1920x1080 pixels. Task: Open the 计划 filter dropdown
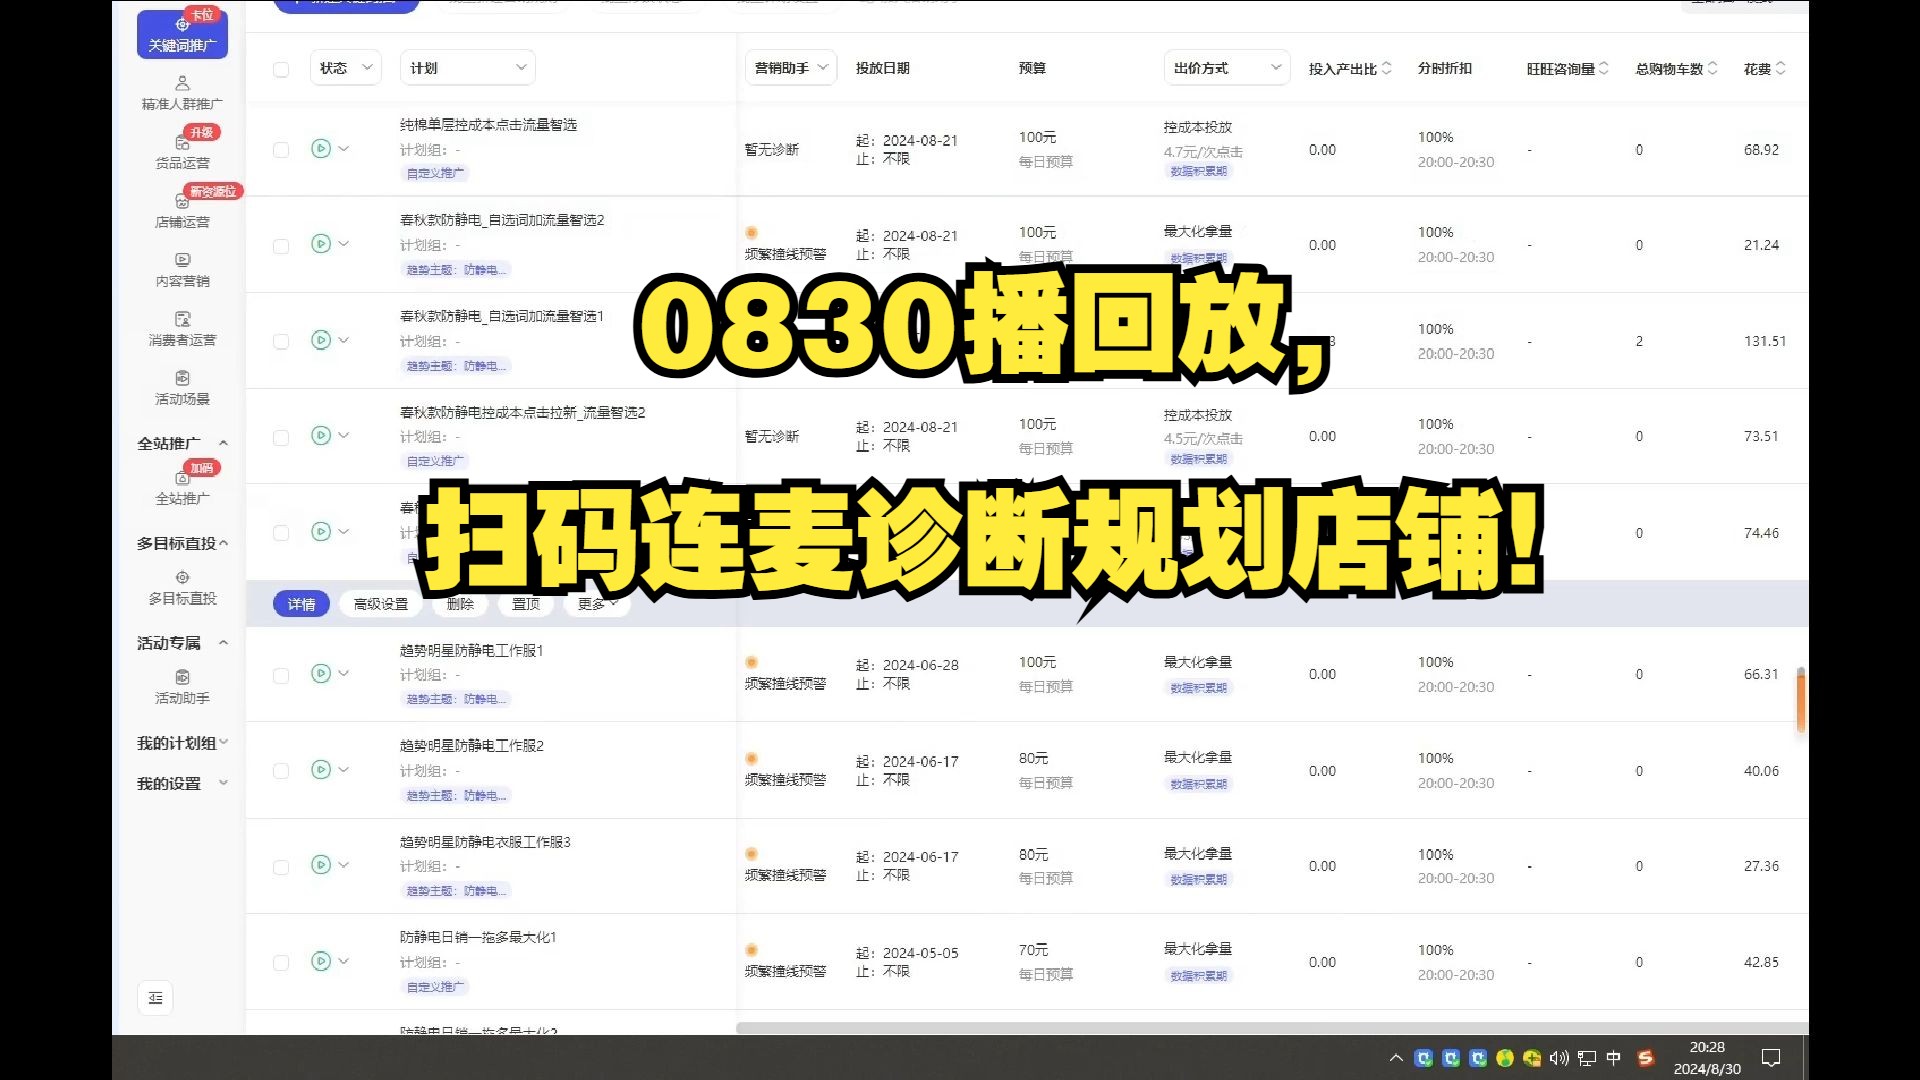click(467, 68)
